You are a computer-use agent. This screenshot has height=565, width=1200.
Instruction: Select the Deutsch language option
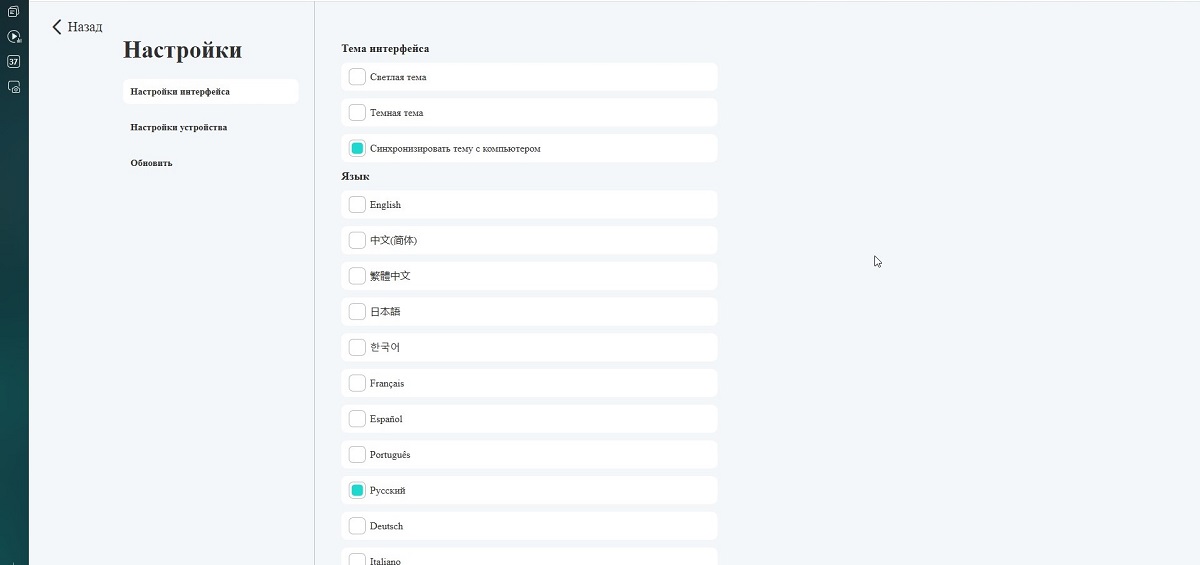[357, 526]
